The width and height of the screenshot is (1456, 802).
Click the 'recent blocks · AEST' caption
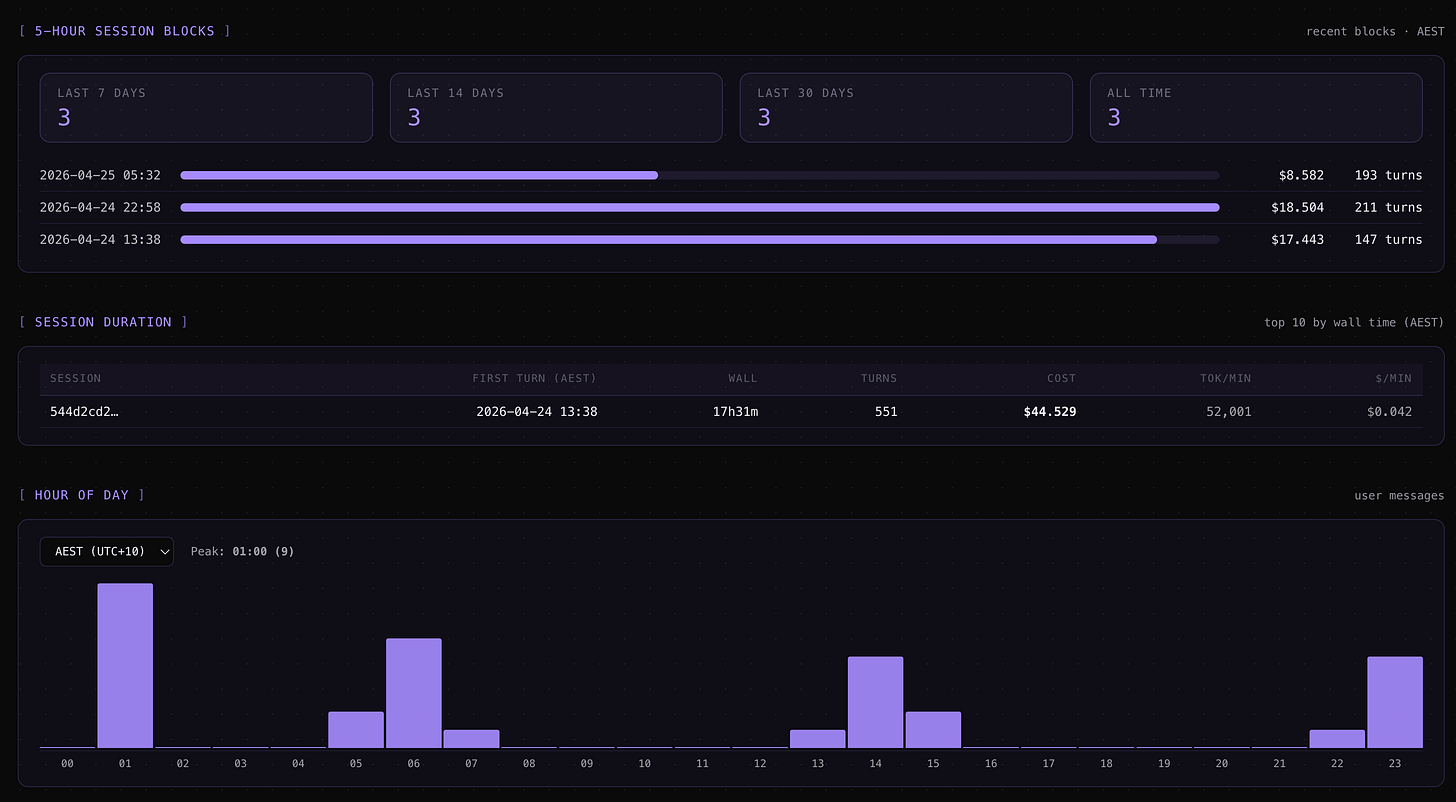[1375, 31]
